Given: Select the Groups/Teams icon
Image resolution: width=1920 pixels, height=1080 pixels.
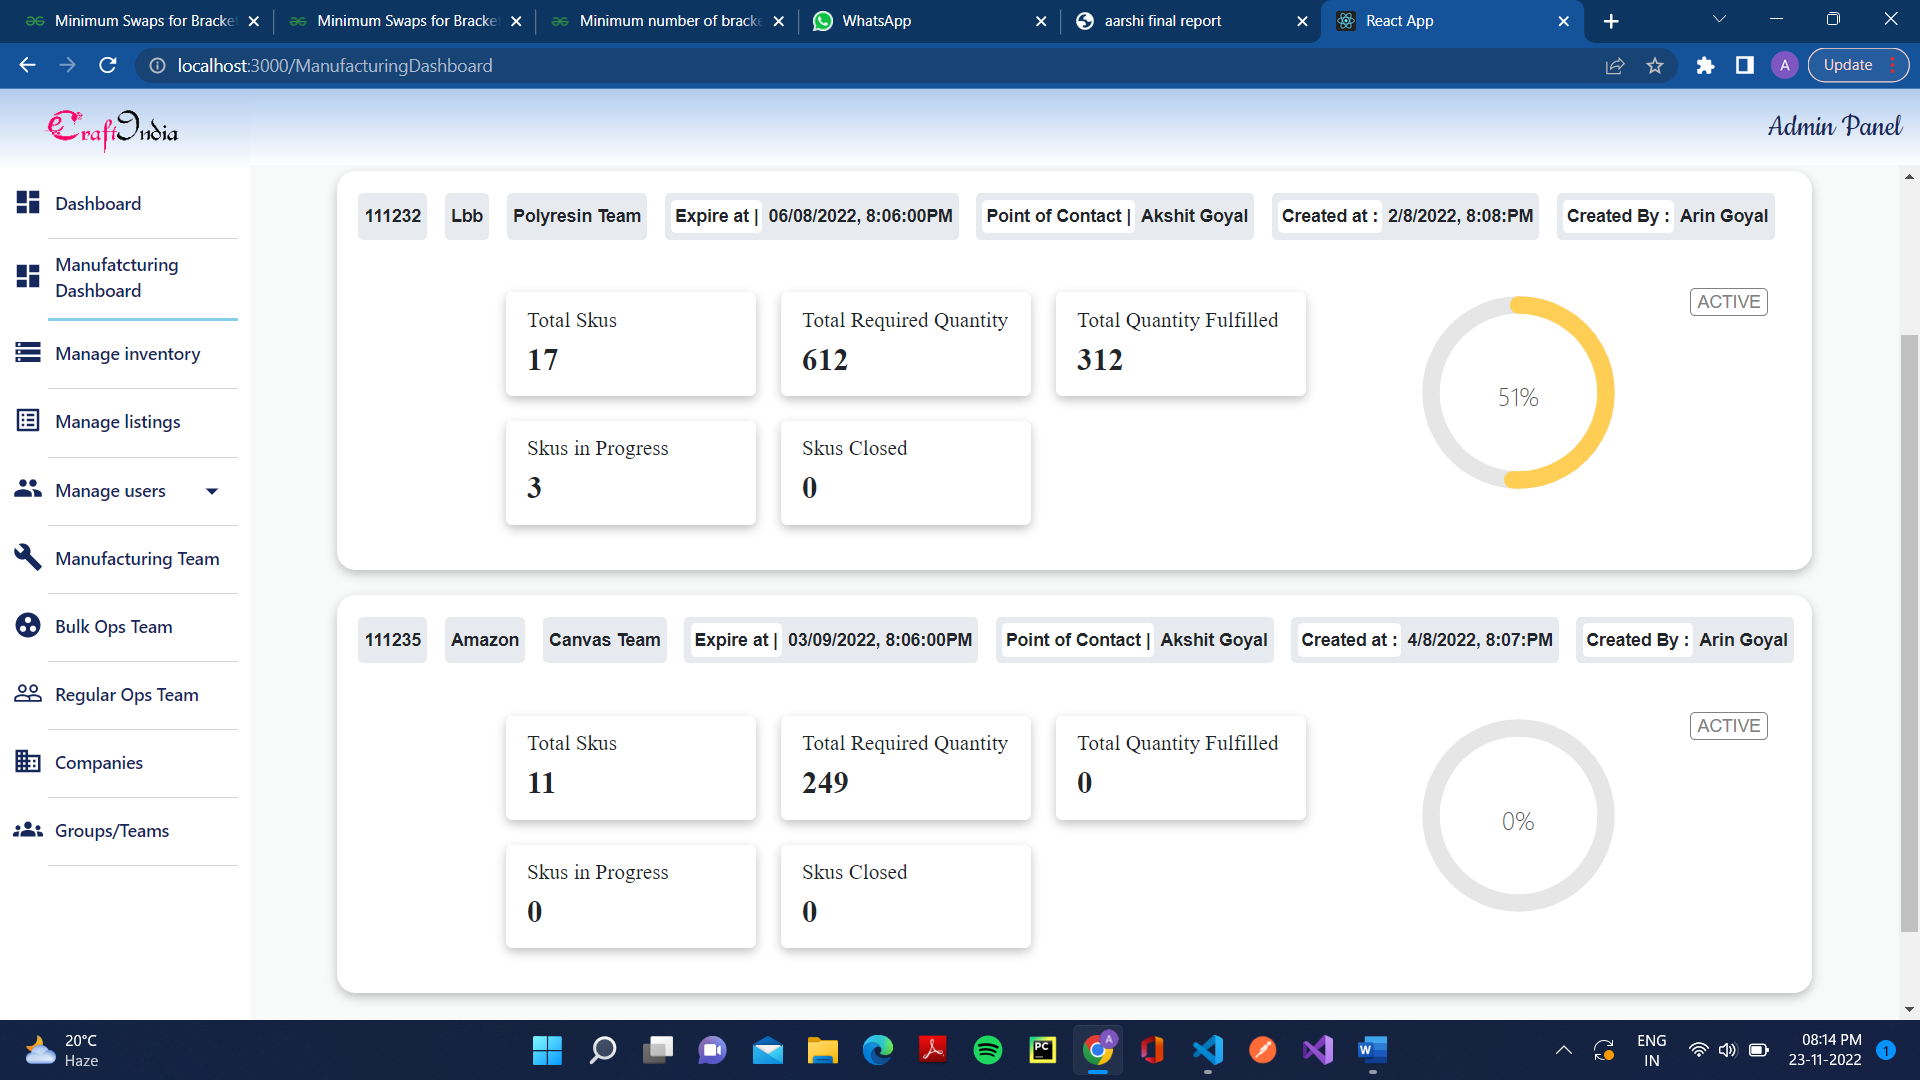Looking at the screenshot, I should pyautogui.click(x=27, y=830).
